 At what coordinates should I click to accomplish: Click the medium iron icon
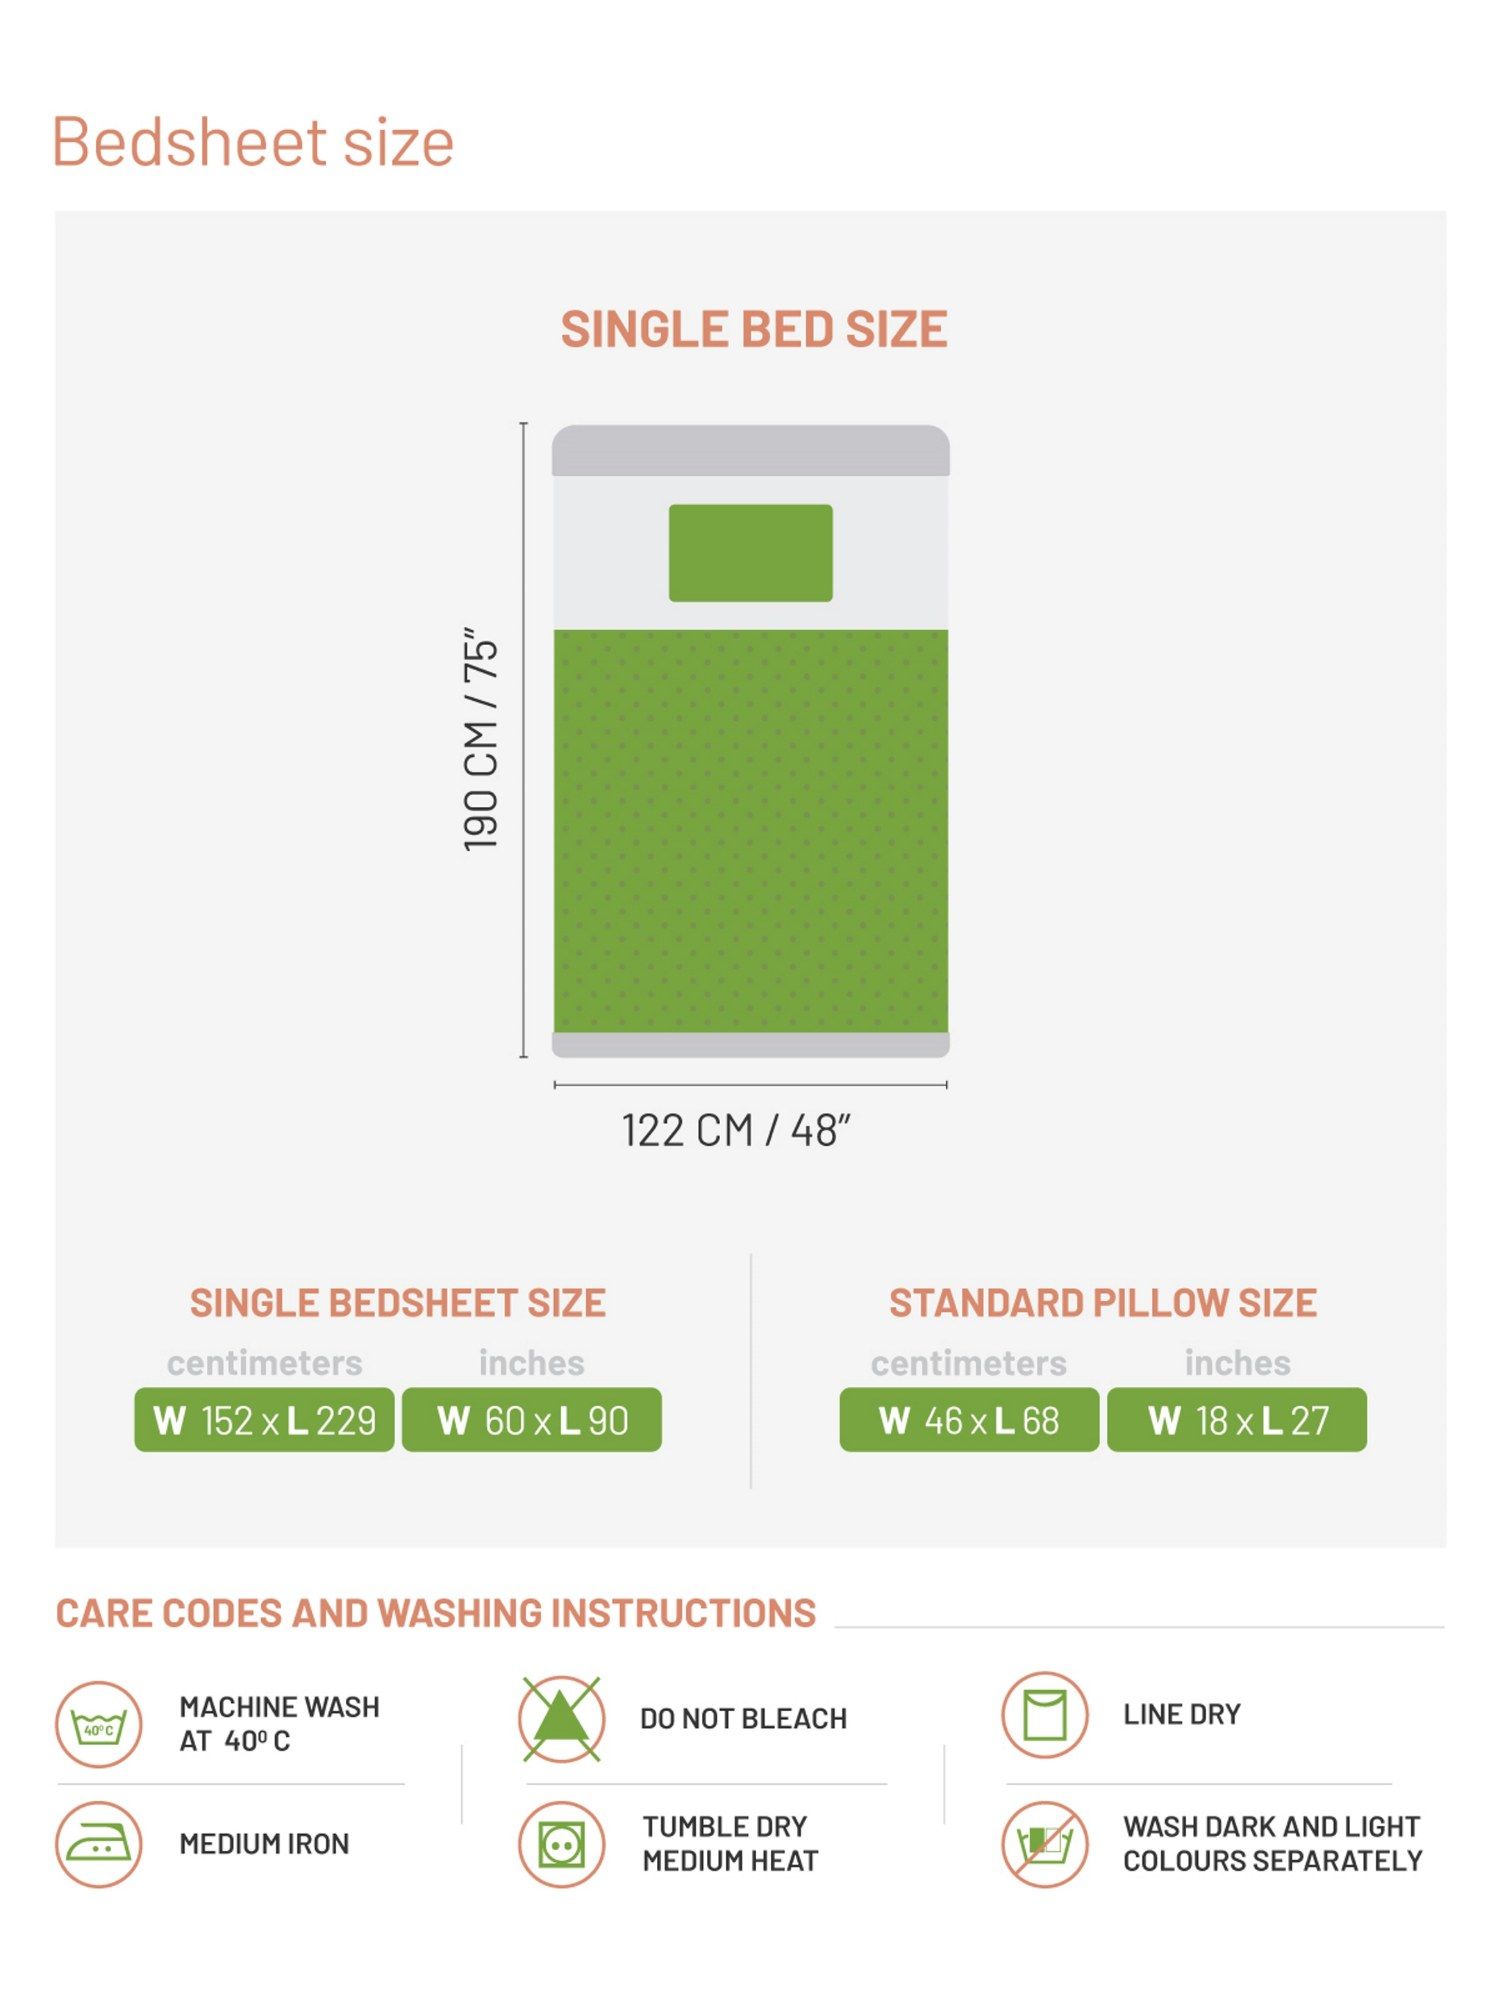pos(98,1844)
